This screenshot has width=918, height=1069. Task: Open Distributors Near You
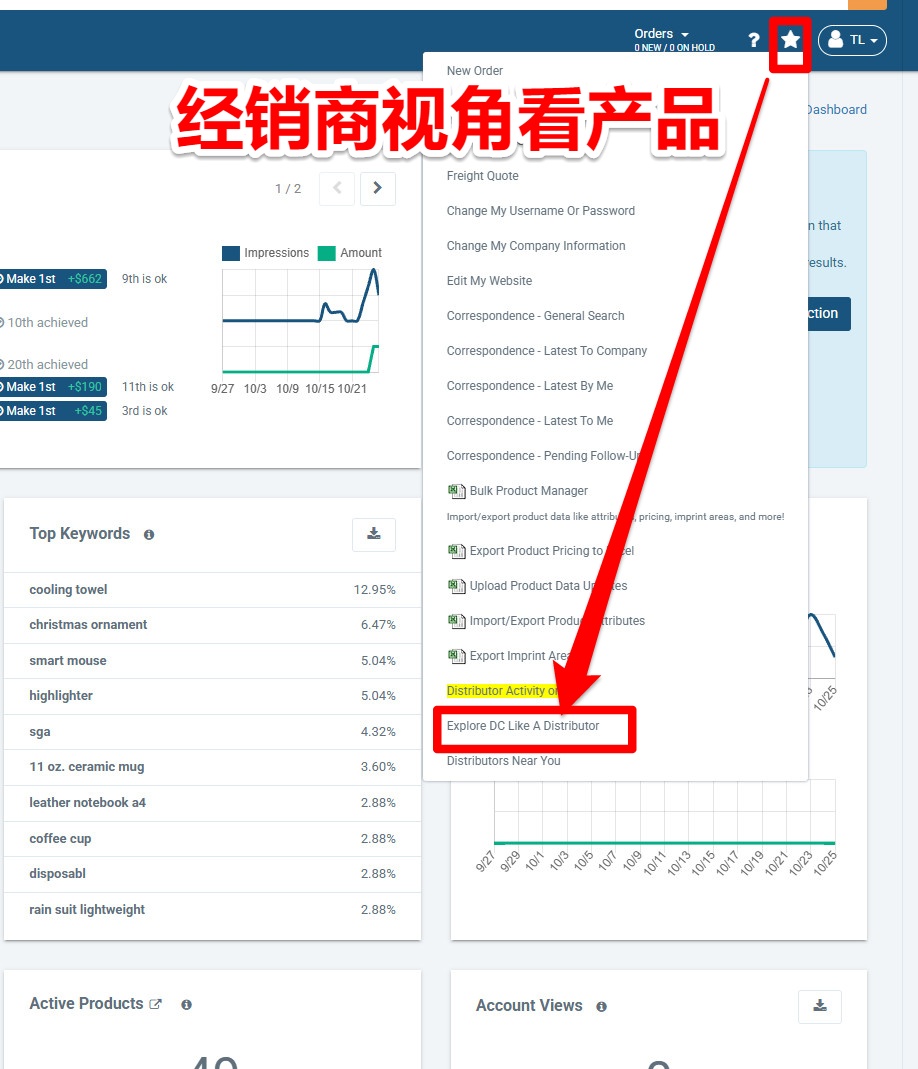pos(503,761)
